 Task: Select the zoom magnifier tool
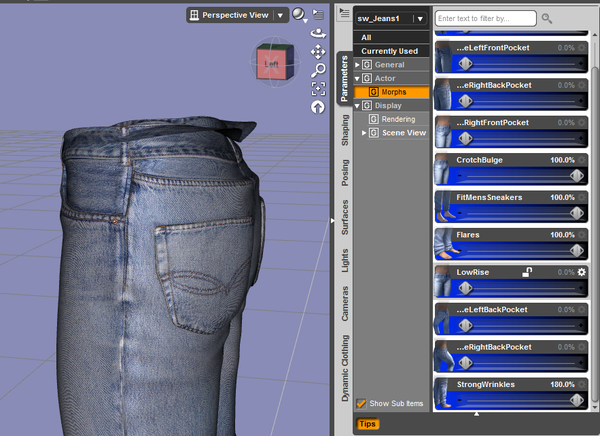click(x=318, y=70)
